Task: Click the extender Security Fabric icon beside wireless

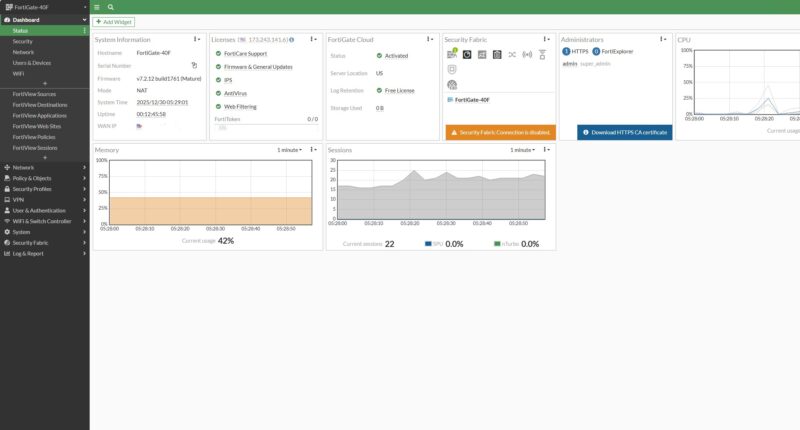Action: [542, 55]
